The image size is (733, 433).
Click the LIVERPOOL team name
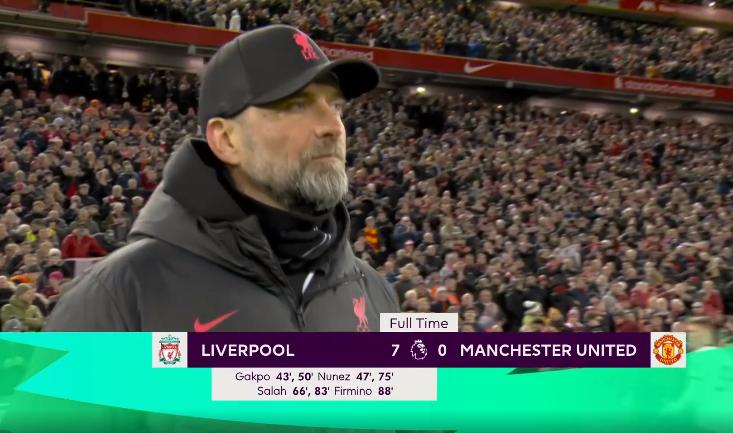tap(248, 350)
